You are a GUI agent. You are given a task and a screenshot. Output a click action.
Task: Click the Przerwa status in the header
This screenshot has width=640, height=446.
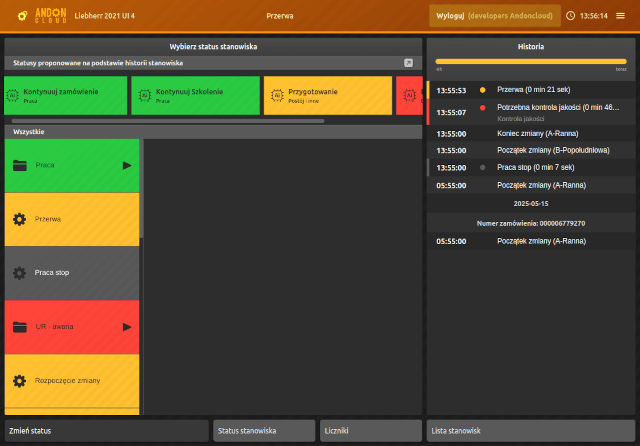[x=280, y=16]
